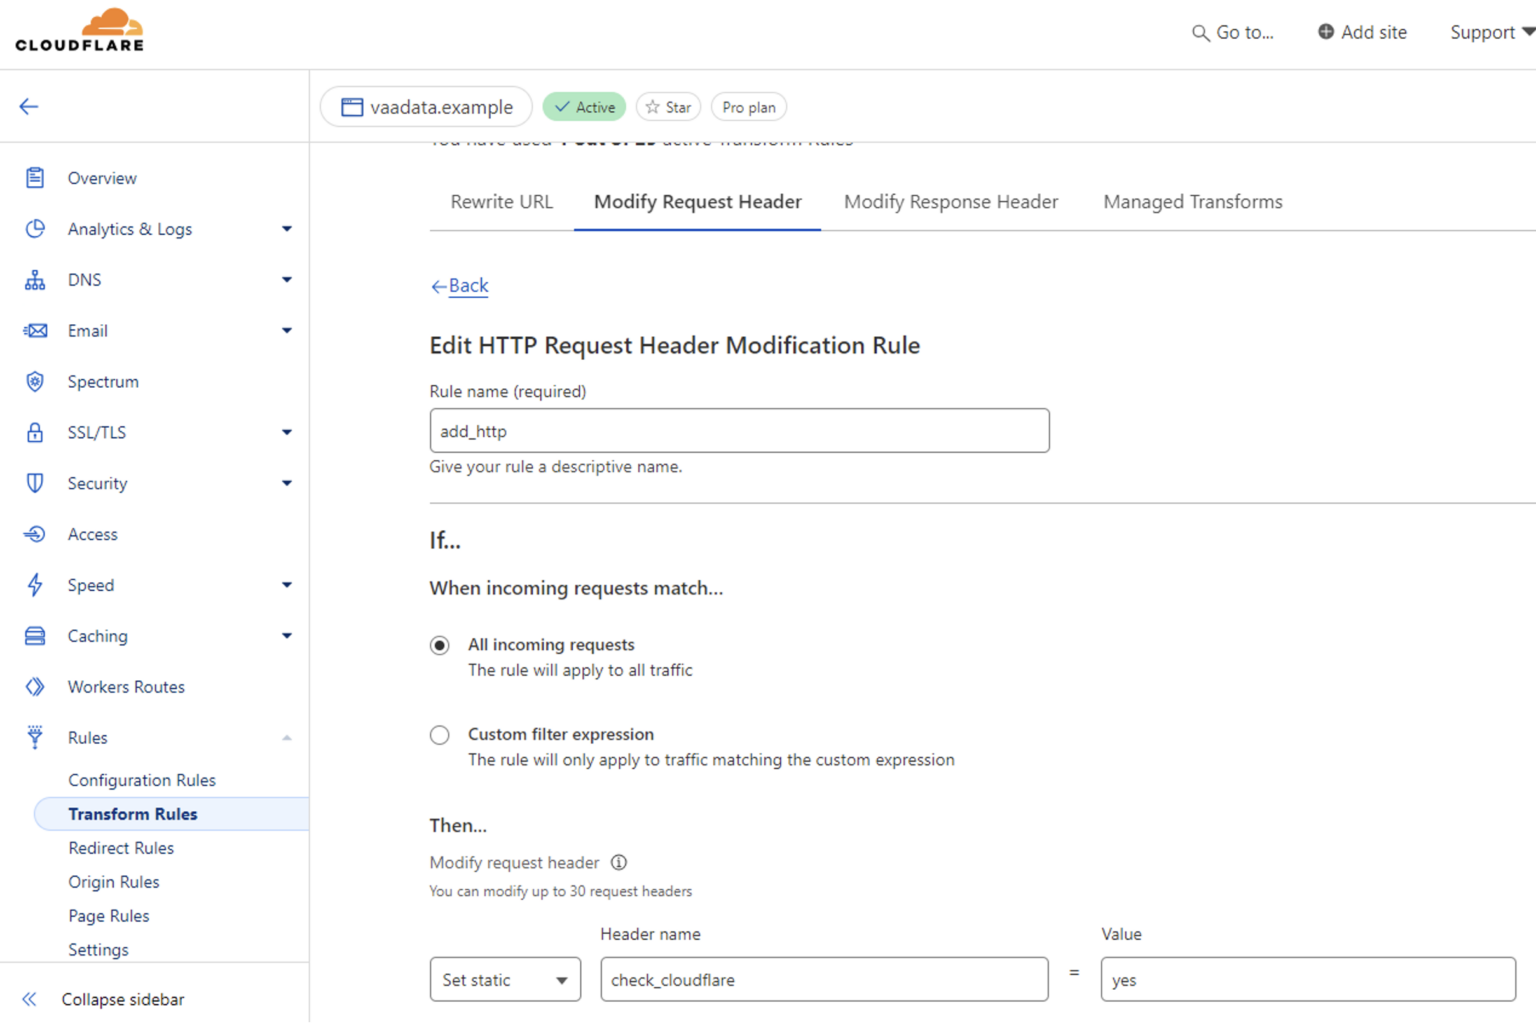Click the back arrow above the site name
Image resolution: width=1536 pixels, height=1026 pixels.
coord(28,106)
